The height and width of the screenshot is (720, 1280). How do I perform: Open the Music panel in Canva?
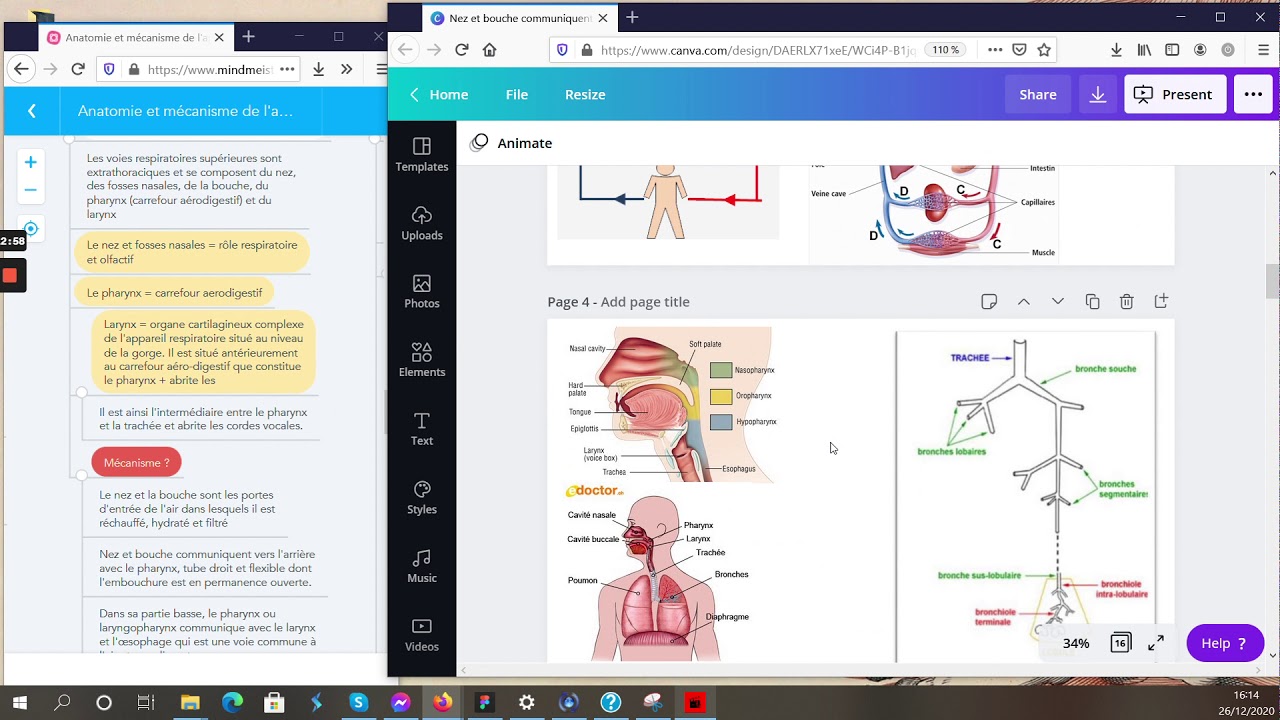click(x=421, y=566)
